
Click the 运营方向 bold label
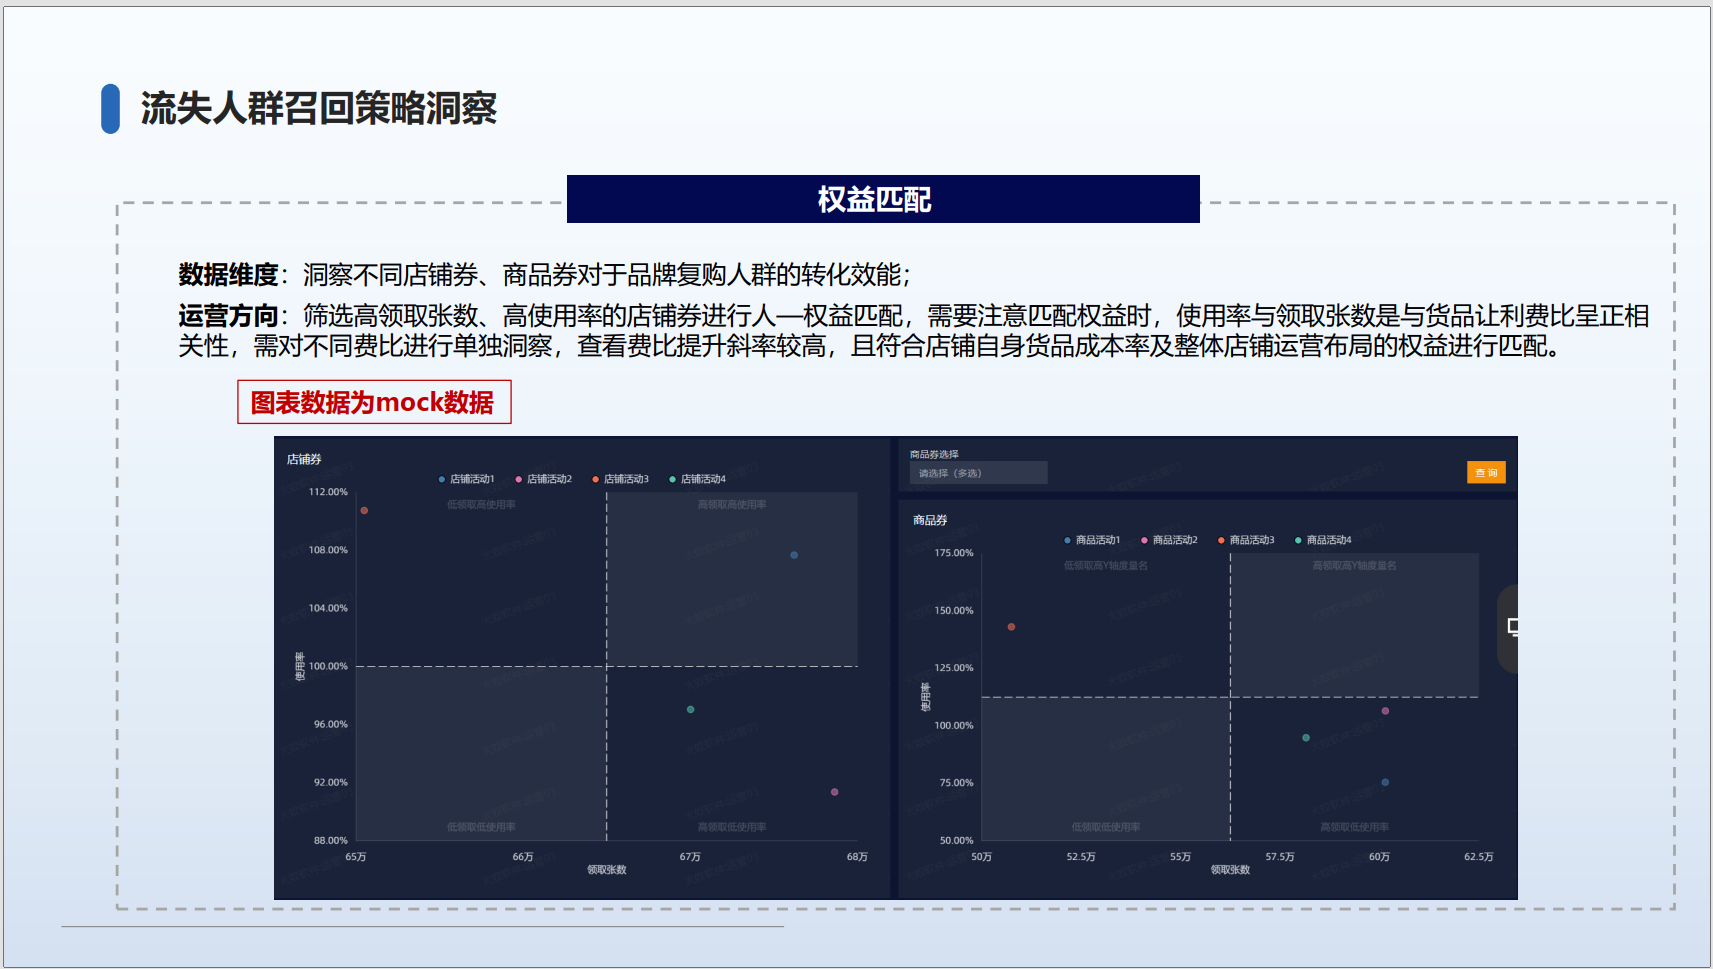(x=228, y=316)
